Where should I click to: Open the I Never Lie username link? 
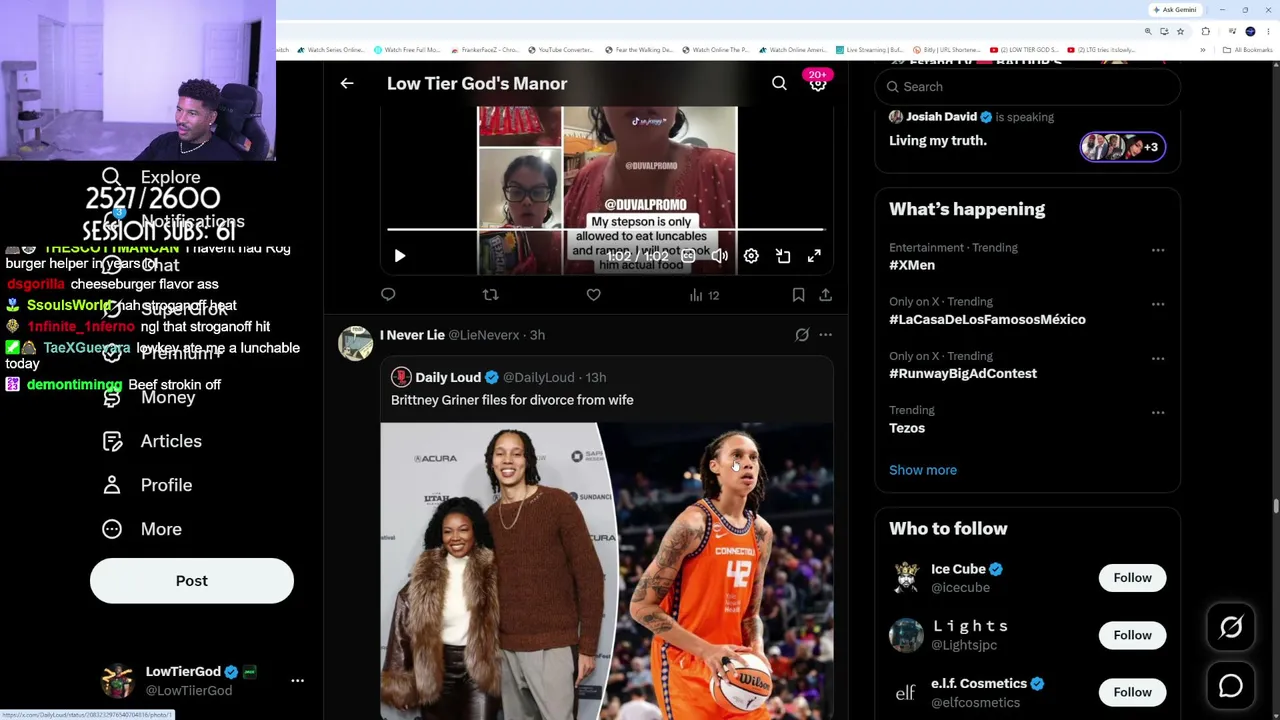coord(412,335)
